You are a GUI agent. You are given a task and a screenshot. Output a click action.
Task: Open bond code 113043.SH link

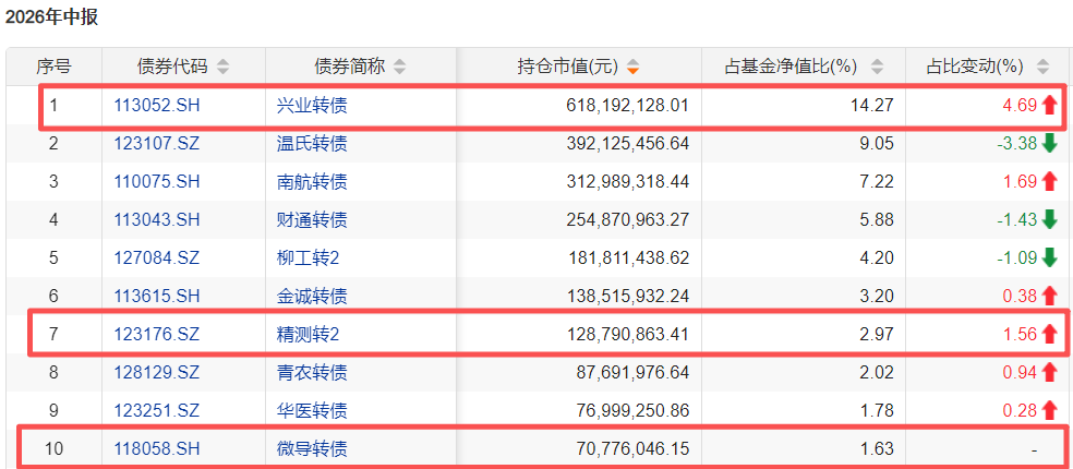157,220
